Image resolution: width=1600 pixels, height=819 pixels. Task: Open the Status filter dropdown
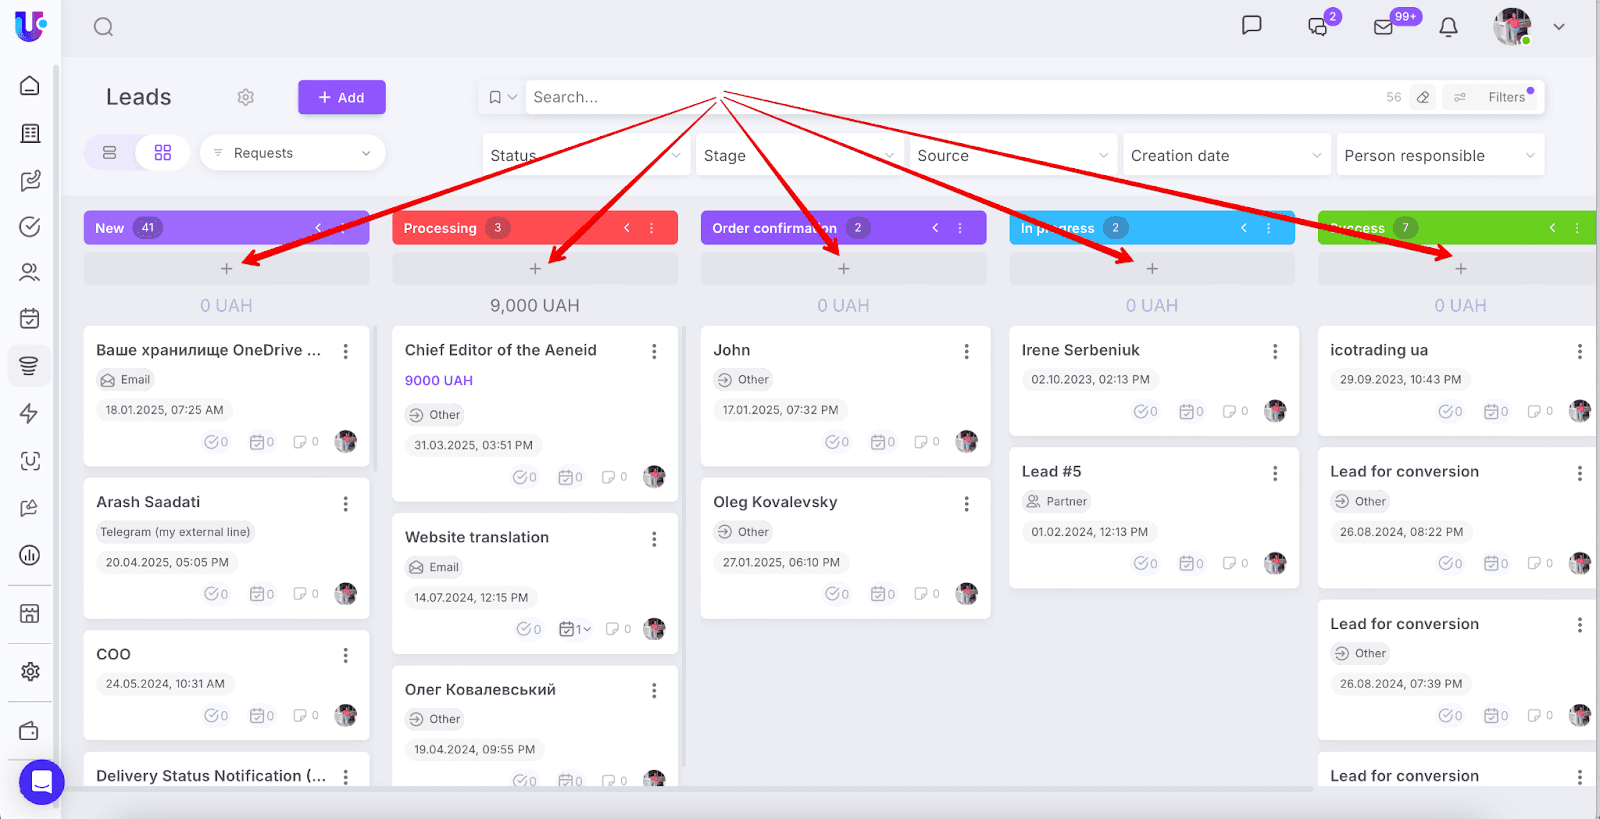coord(587,155)
